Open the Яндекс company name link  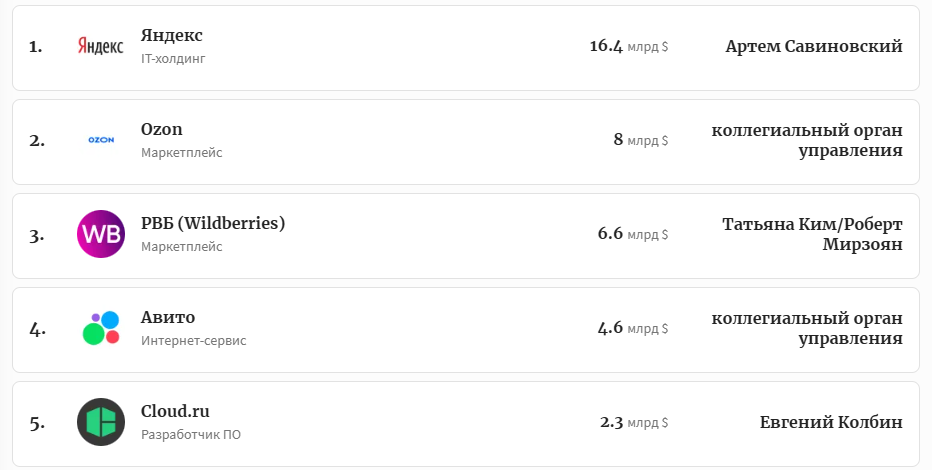tap(172, 36)
